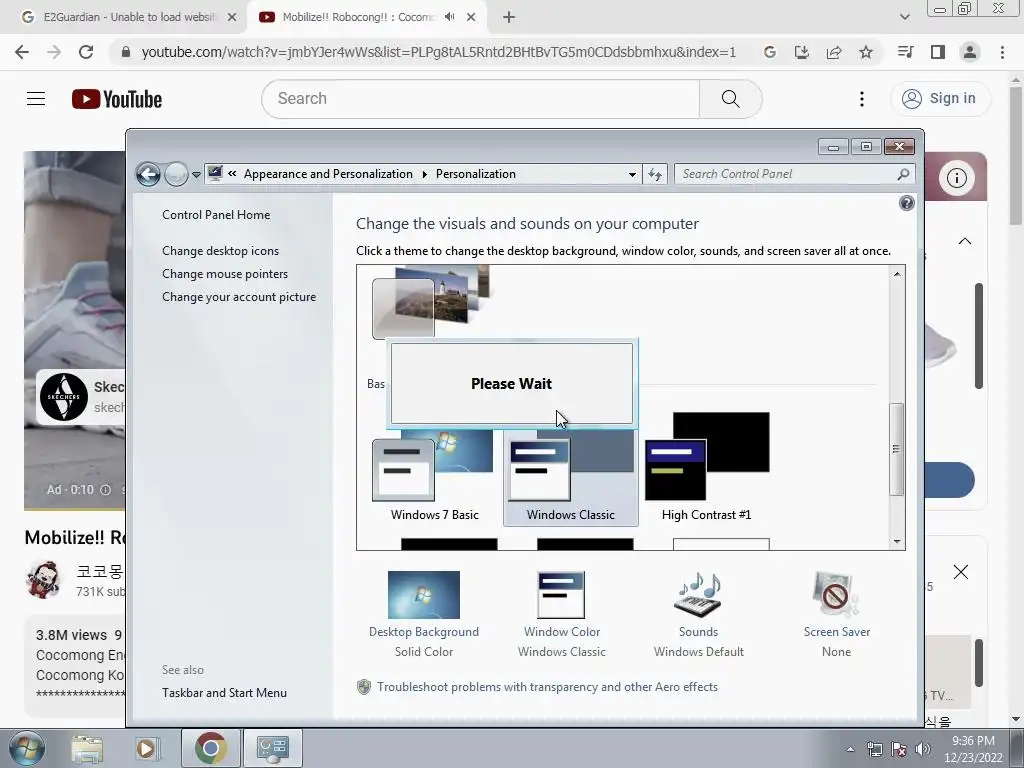Open Desktop Background settings
Image resolution: width=1024 pixels, height=768 pixels.
tap(424, 615)
